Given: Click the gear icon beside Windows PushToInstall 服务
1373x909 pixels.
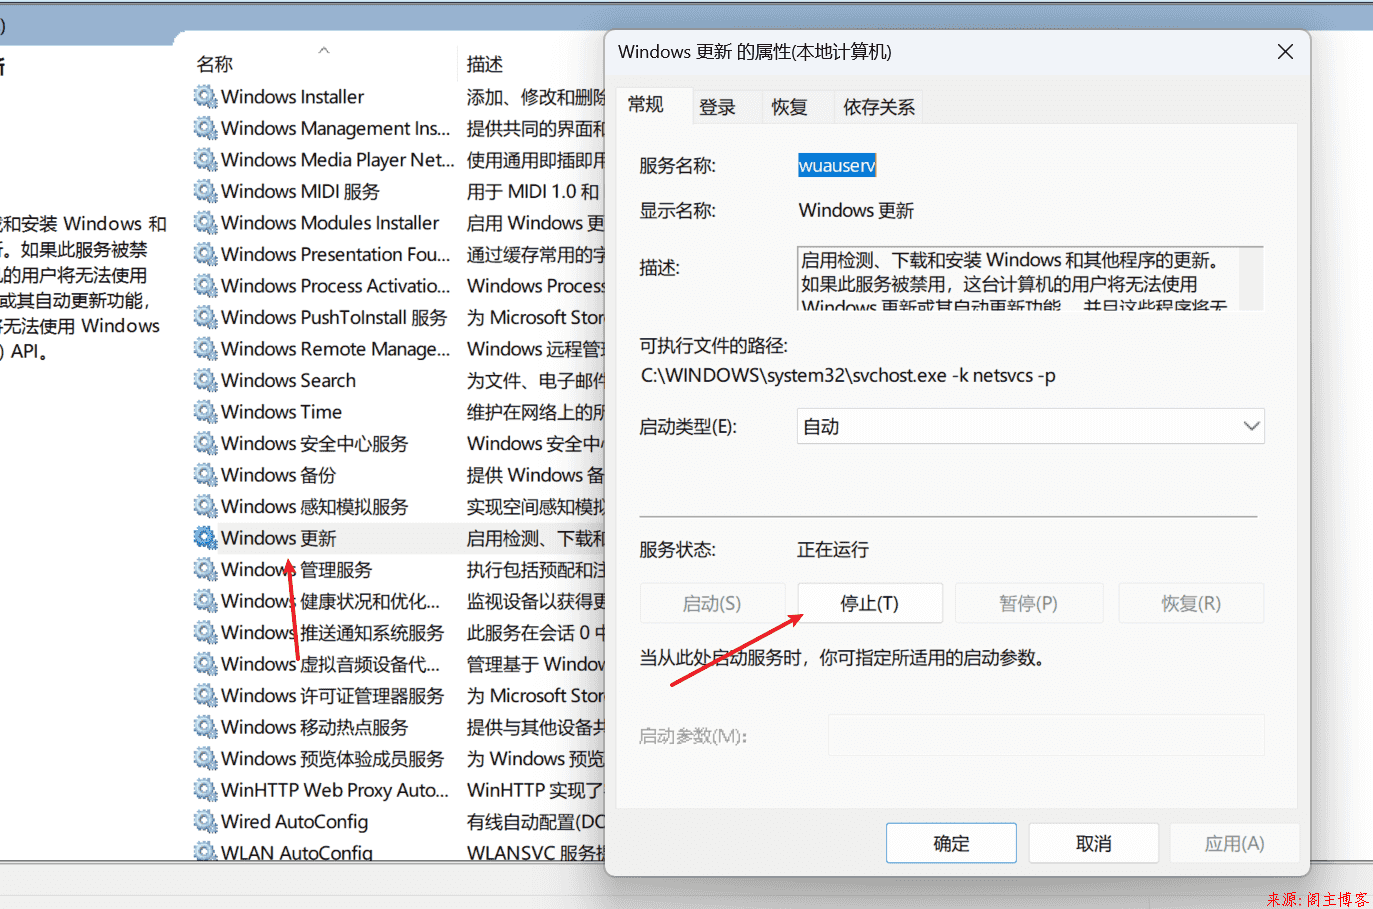Looking at the screenshot, I should point(205,317).
